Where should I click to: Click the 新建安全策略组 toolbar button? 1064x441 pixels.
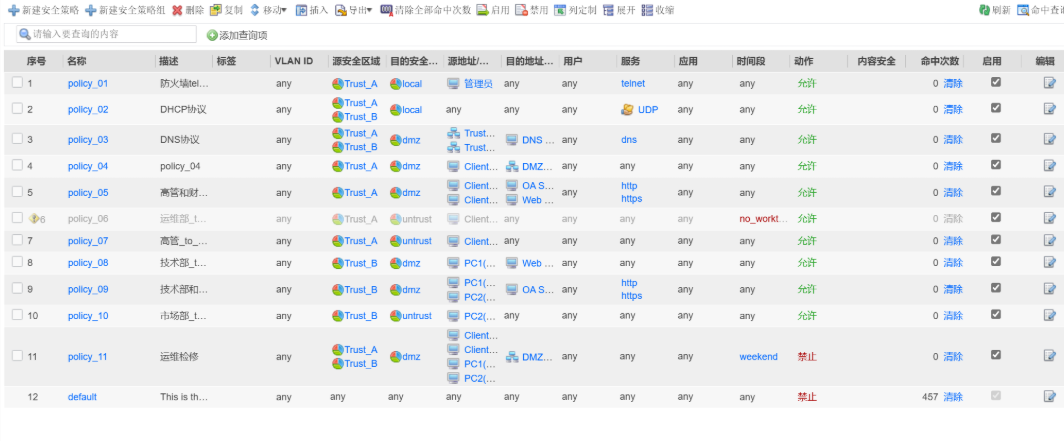pos(125,10)
